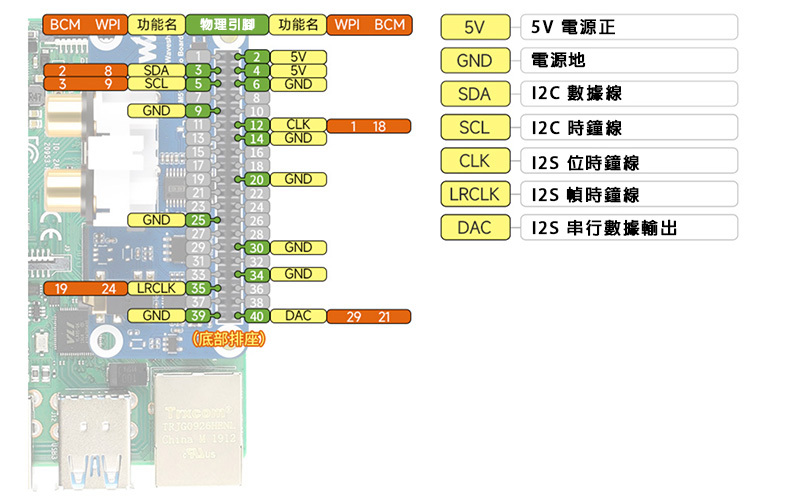Click the green pin 3 label
This screenshot has width=800, height=500.
pos(198,70)
